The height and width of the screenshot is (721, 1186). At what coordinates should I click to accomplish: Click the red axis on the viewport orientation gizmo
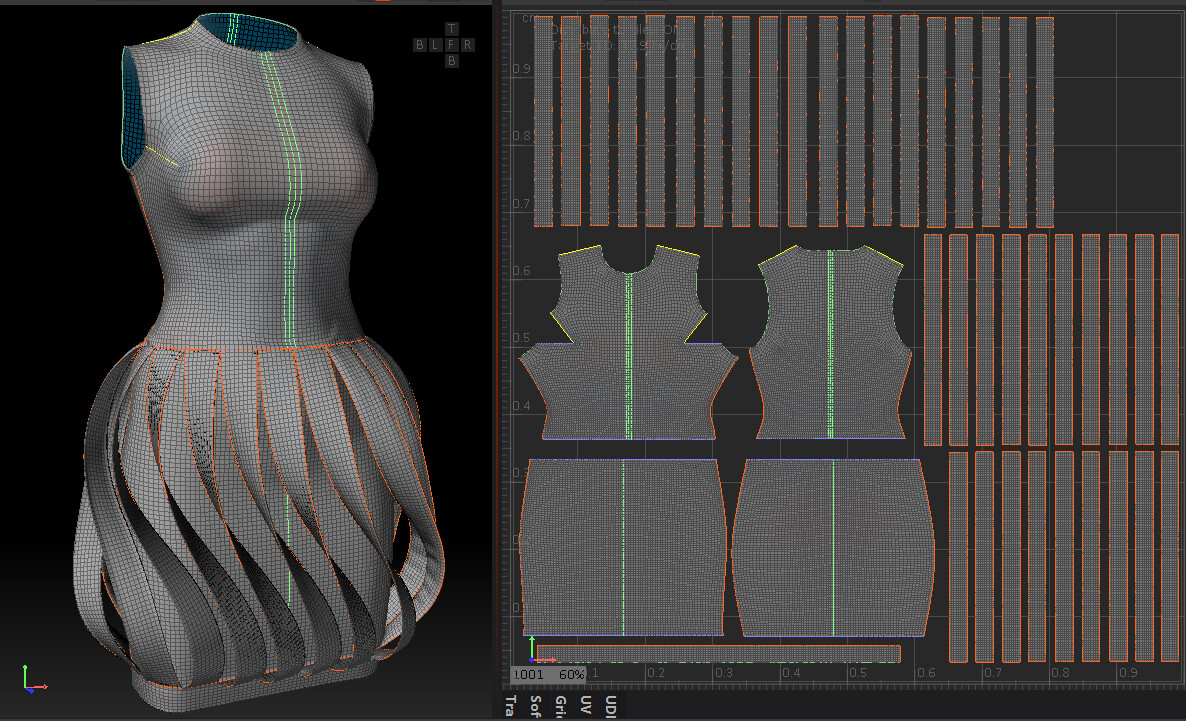pos(36,687)
